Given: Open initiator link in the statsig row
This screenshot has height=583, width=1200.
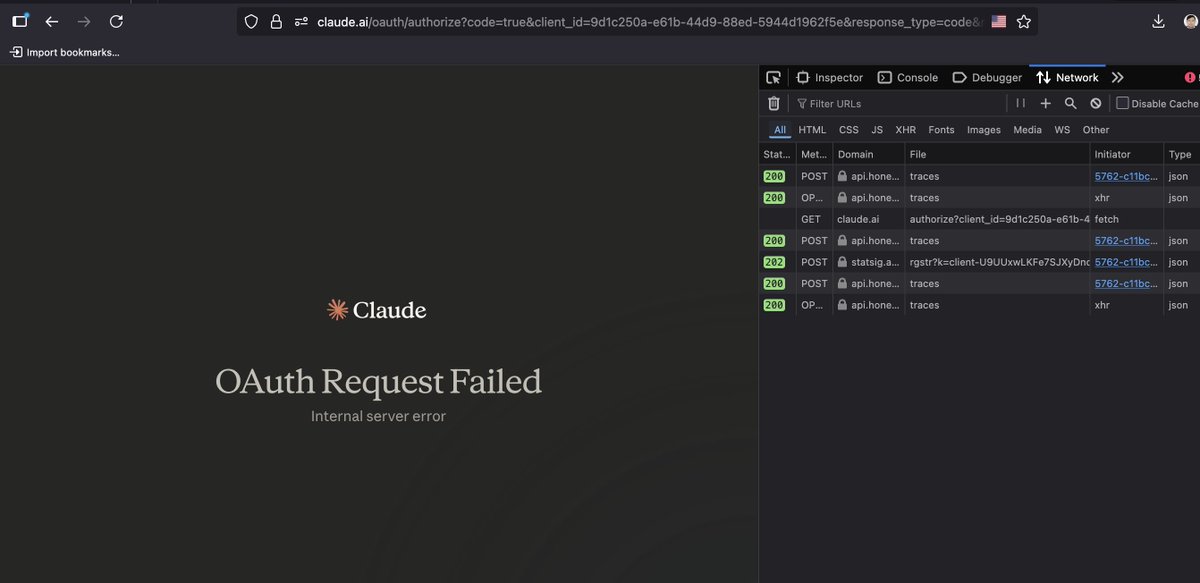Looking at the screenshot, I should pos(1125,262).
